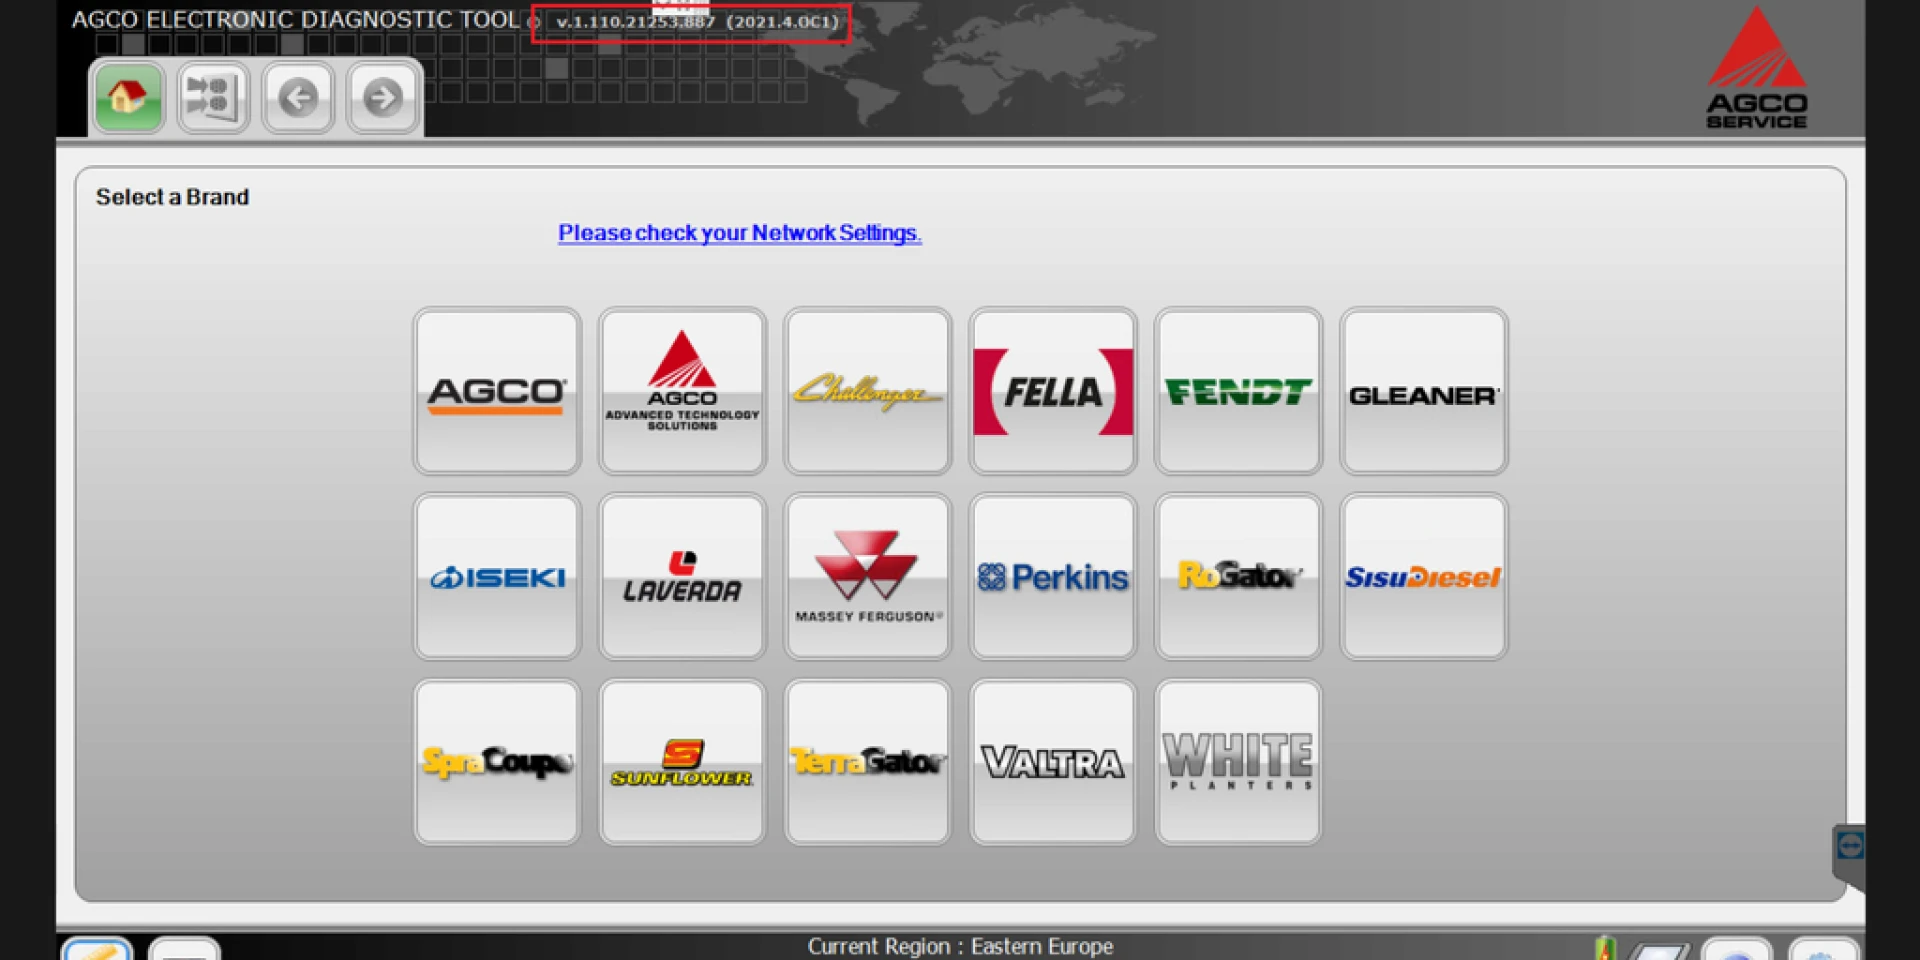Choose AGCO Advanced Technology Solutions brand
The width and height of the screenshot is (1920, 960).
pos(682,391)
